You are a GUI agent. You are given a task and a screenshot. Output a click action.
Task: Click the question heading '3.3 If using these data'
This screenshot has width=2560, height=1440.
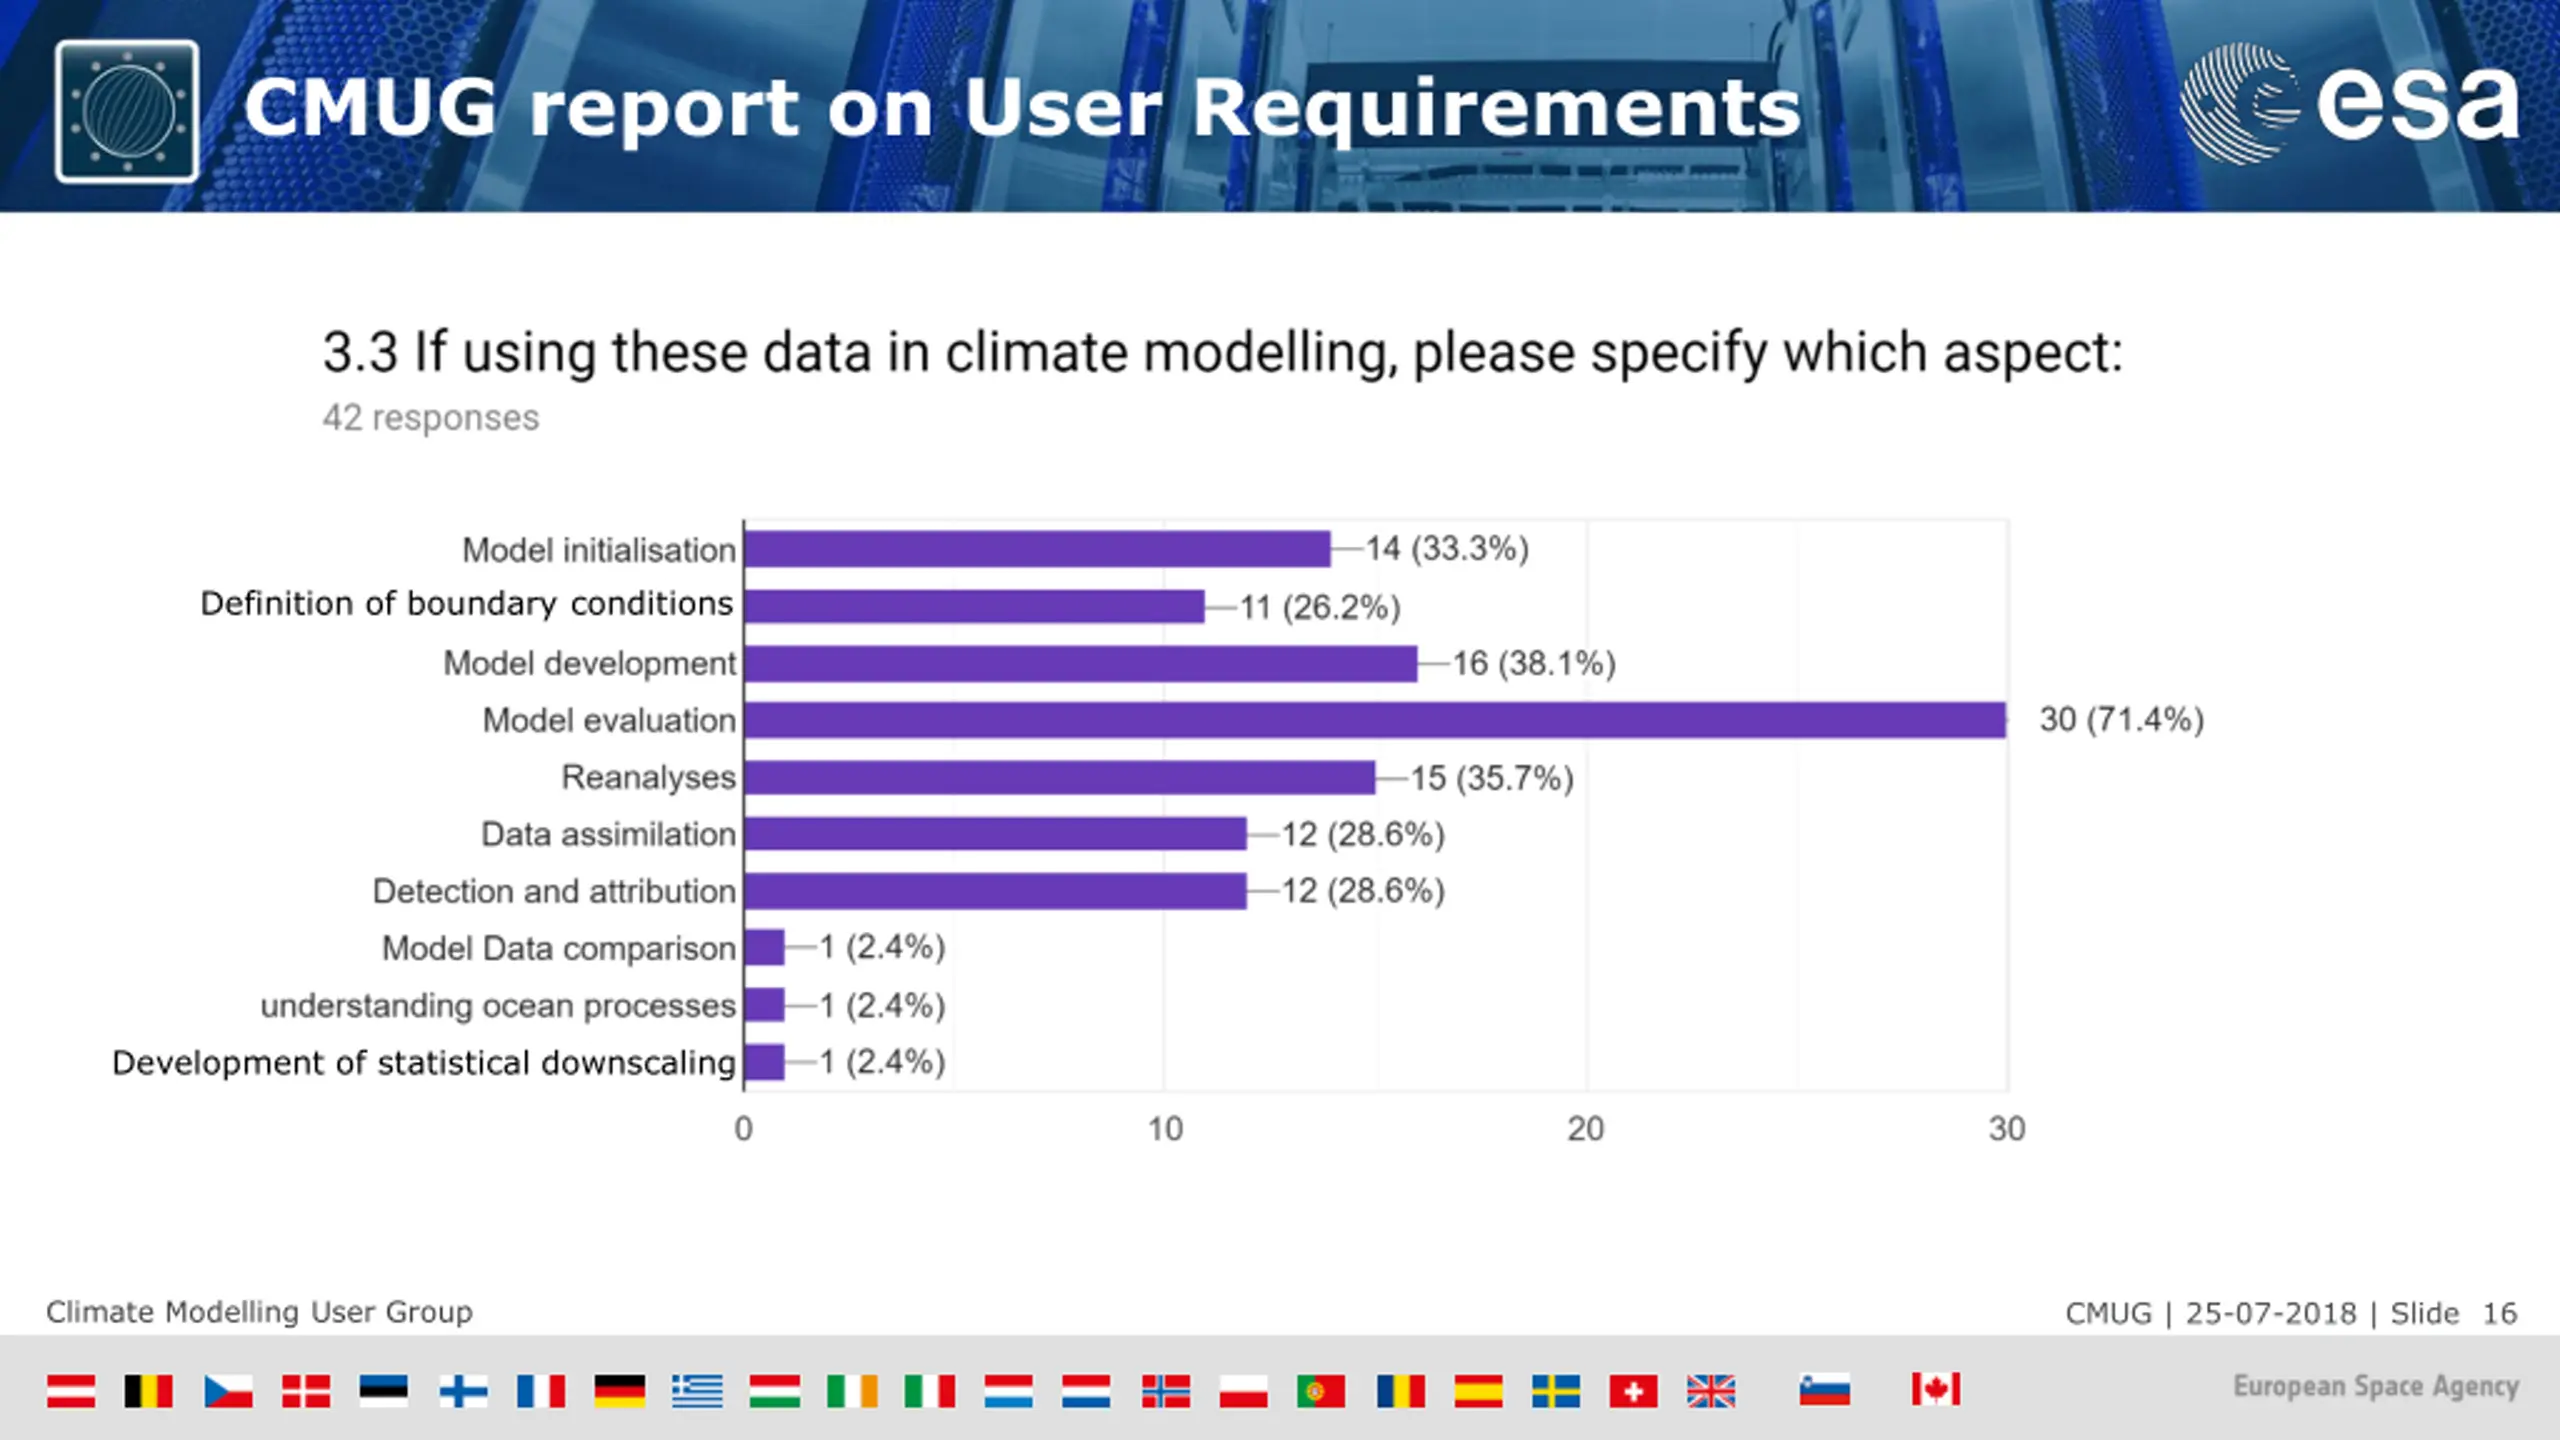click(1222, 353)
